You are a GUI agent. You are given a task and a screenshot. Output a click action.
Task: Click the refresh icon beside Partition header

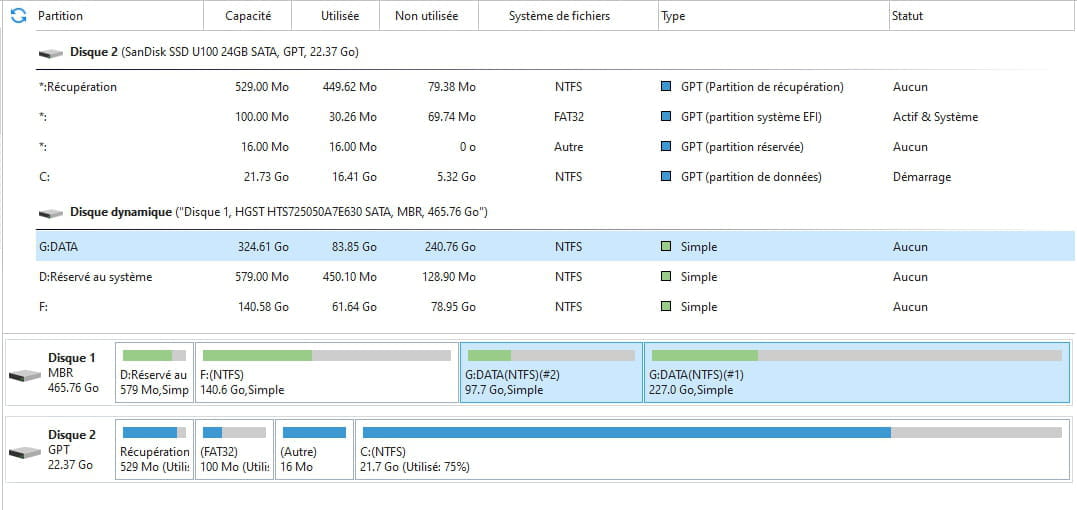coord(19,16)
